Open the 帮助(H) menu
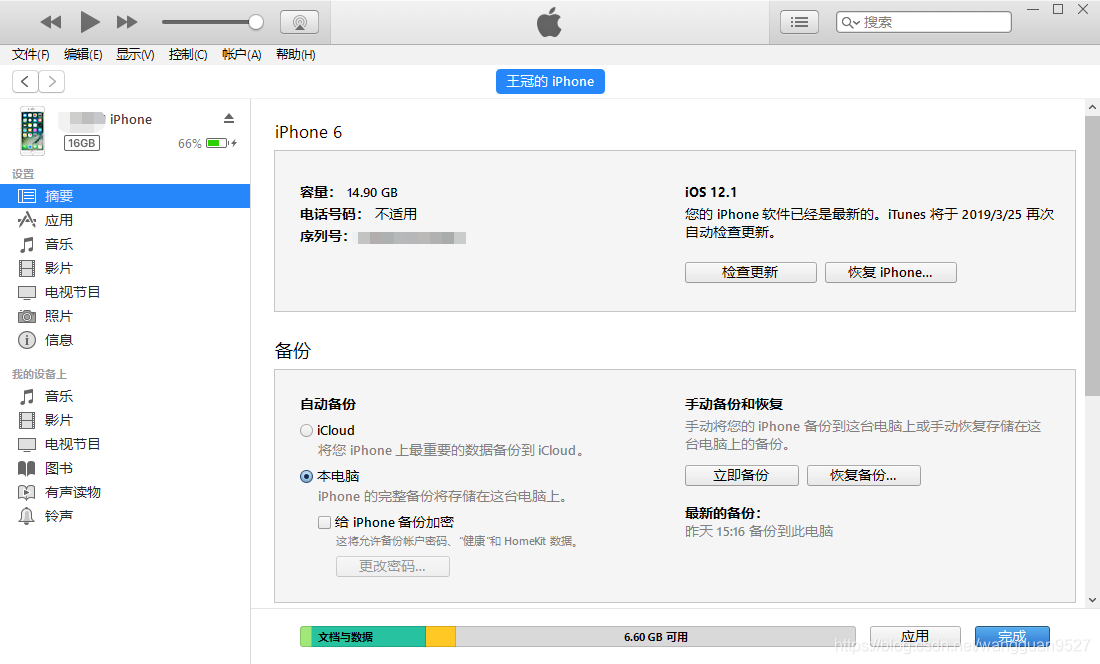Image resolution: width=1100 pixels, height=664 pixels. 295,55
